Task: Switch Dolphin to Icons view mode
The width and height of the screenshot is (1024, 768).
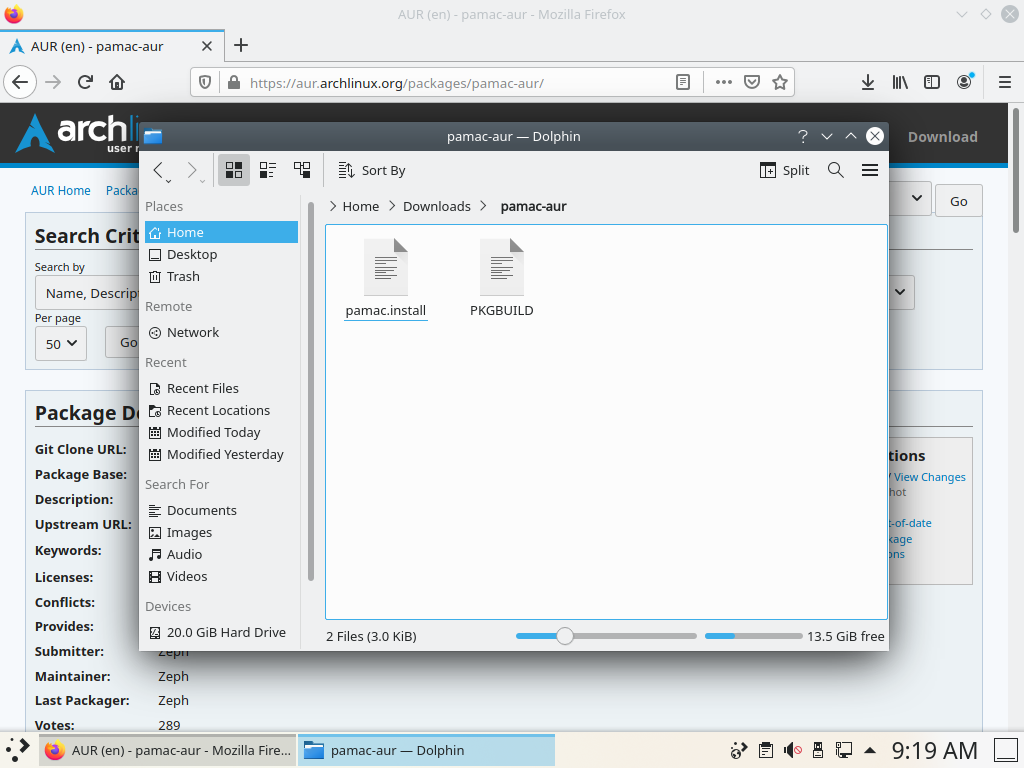Action: (x=234, y=170)
